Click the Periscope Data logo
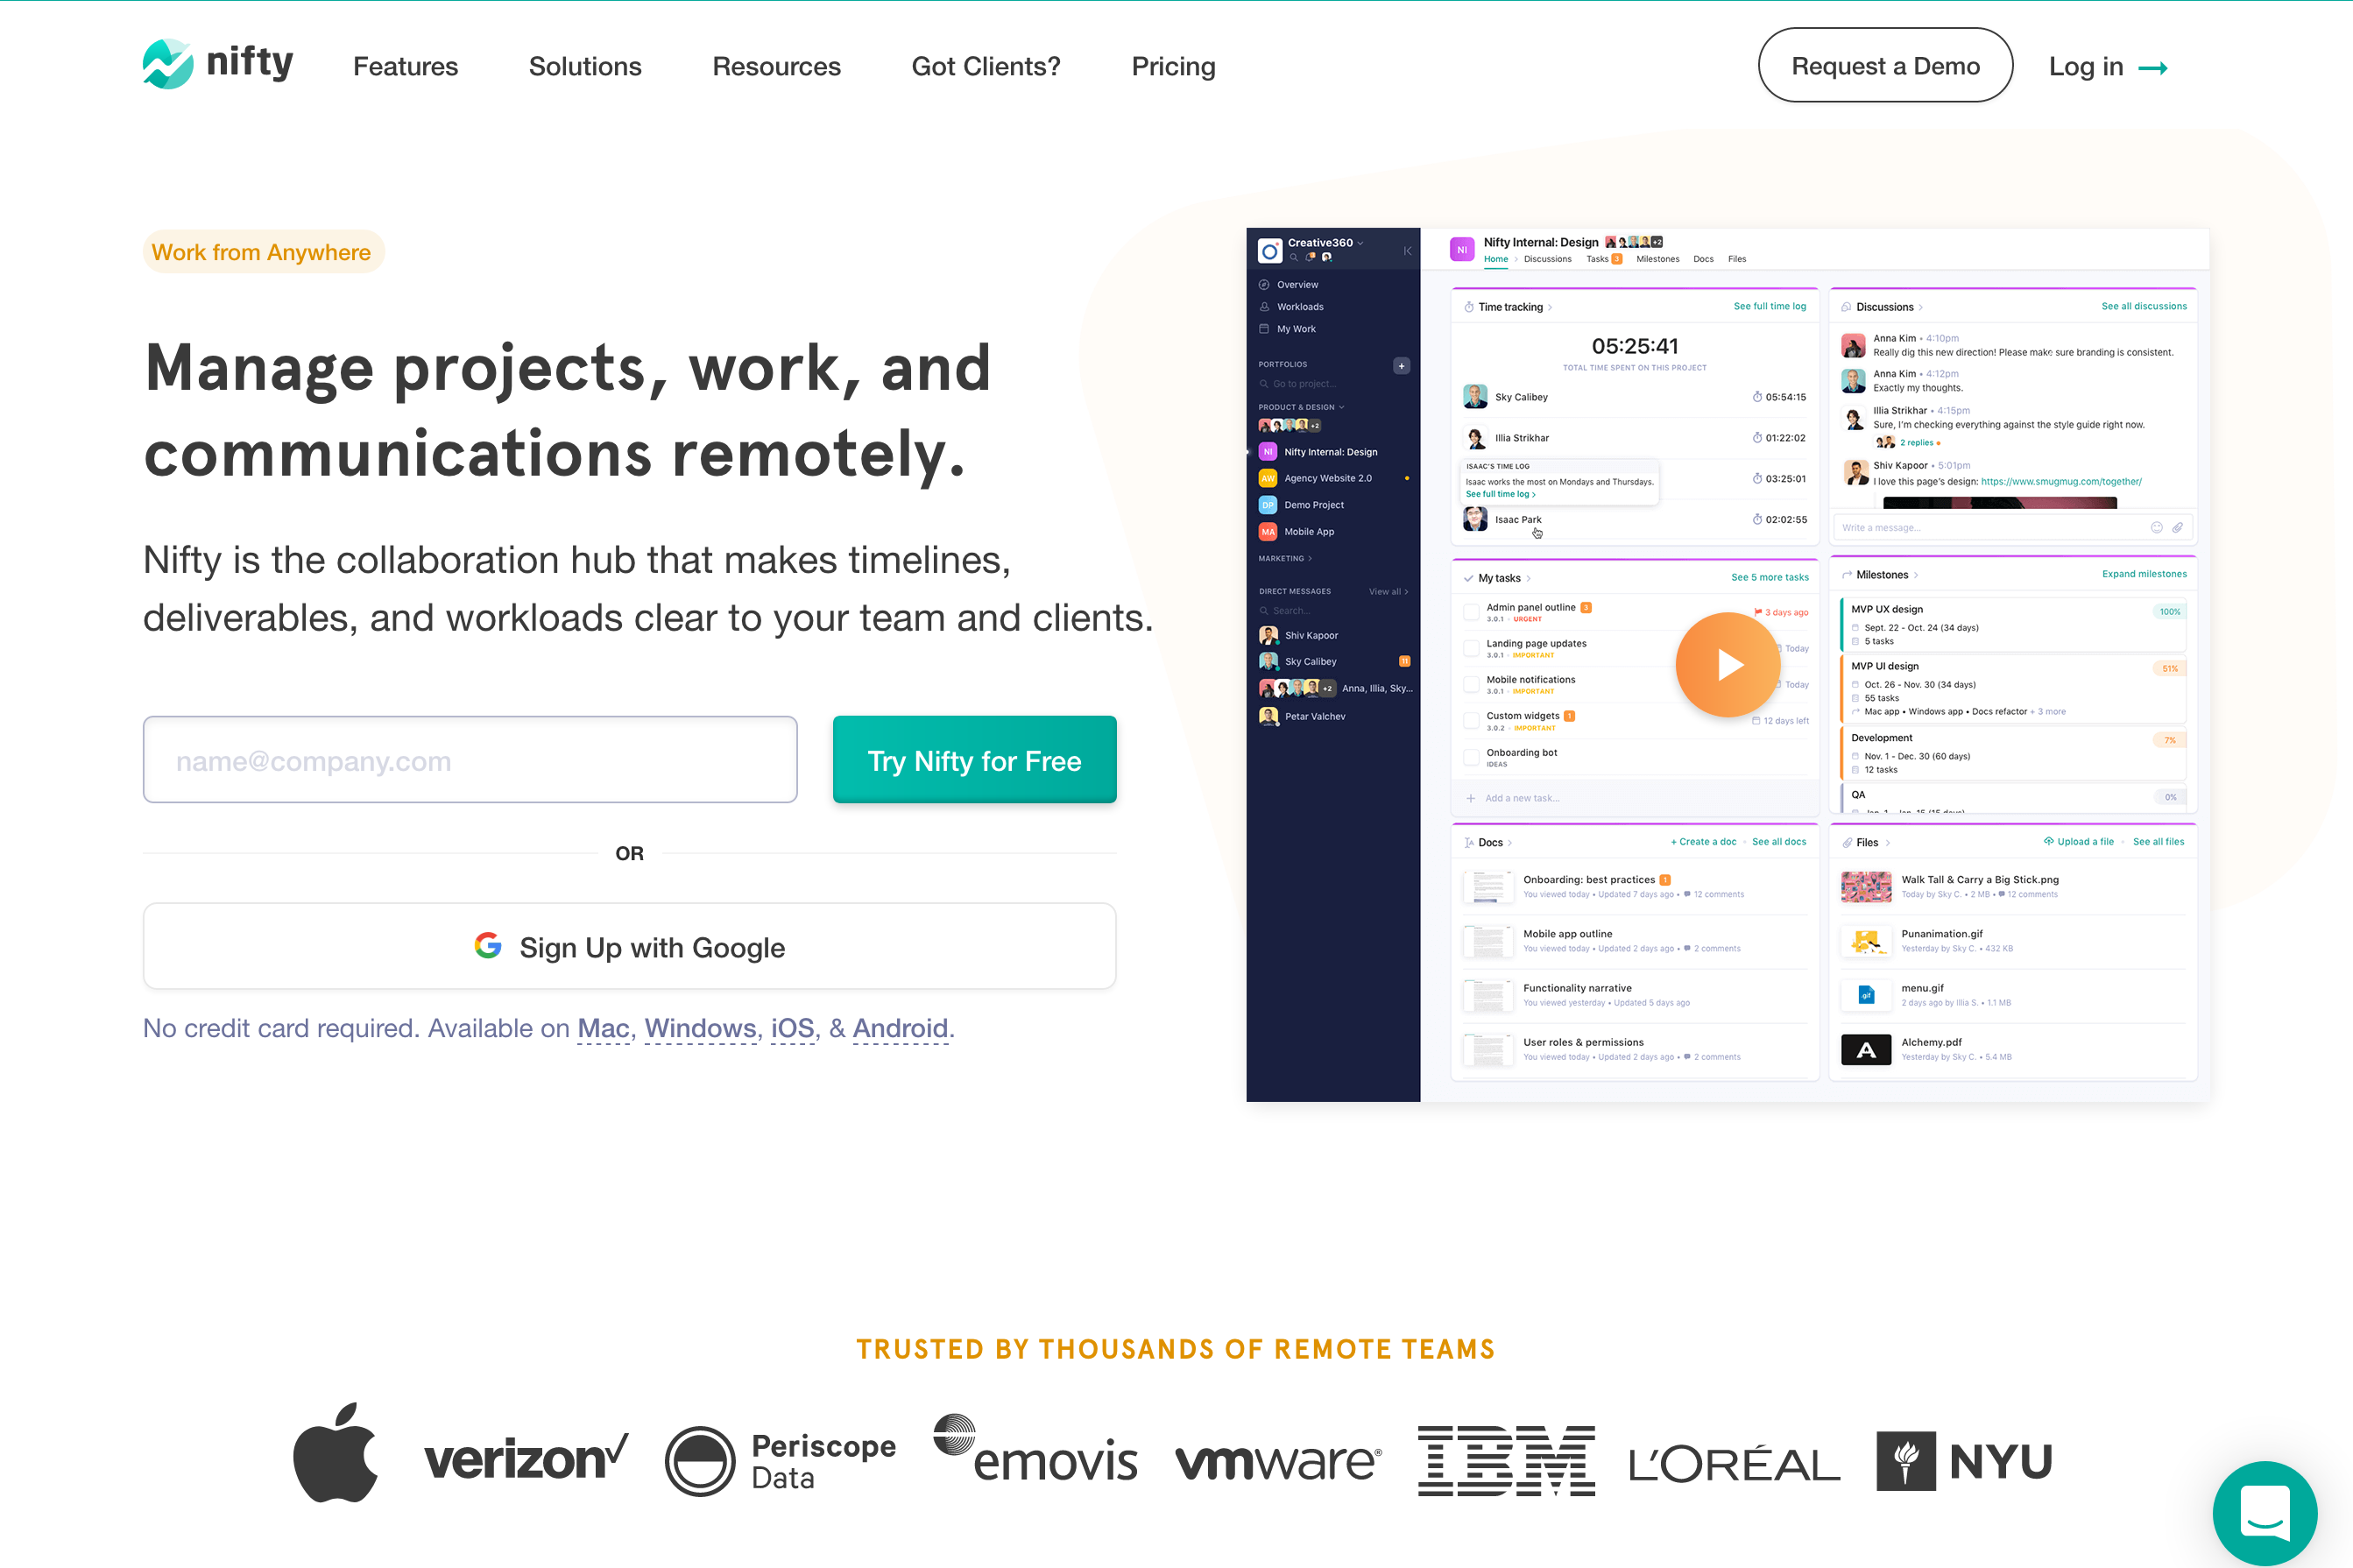 pos(780,1461)
